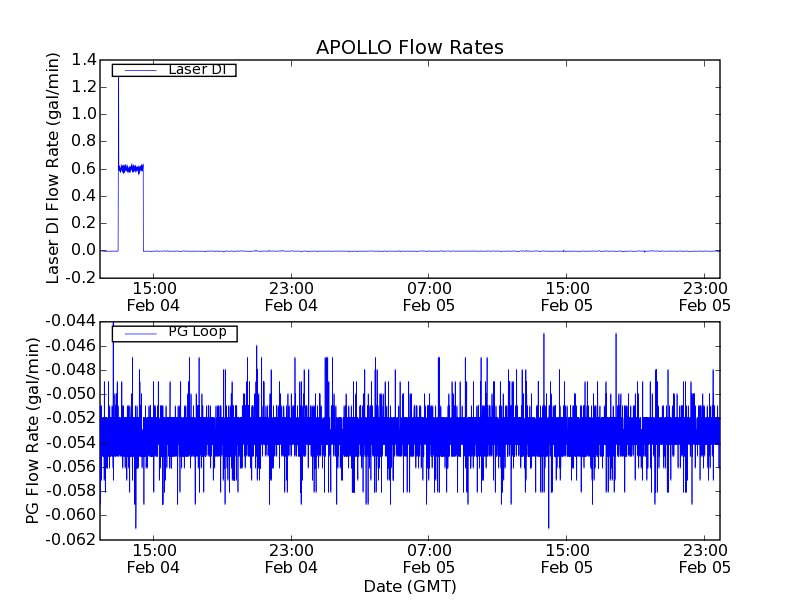
Task: Select the Laser DI legend label
Action: coord(196,69)
